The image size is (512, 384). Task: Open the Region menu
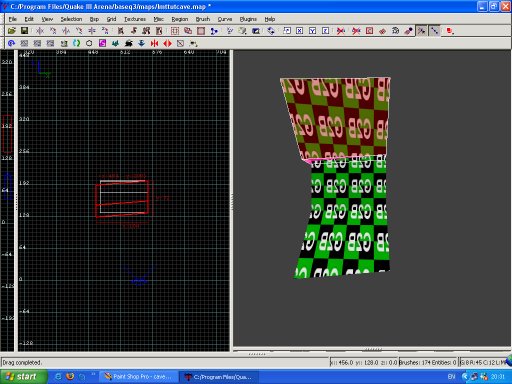coord(180,19)
